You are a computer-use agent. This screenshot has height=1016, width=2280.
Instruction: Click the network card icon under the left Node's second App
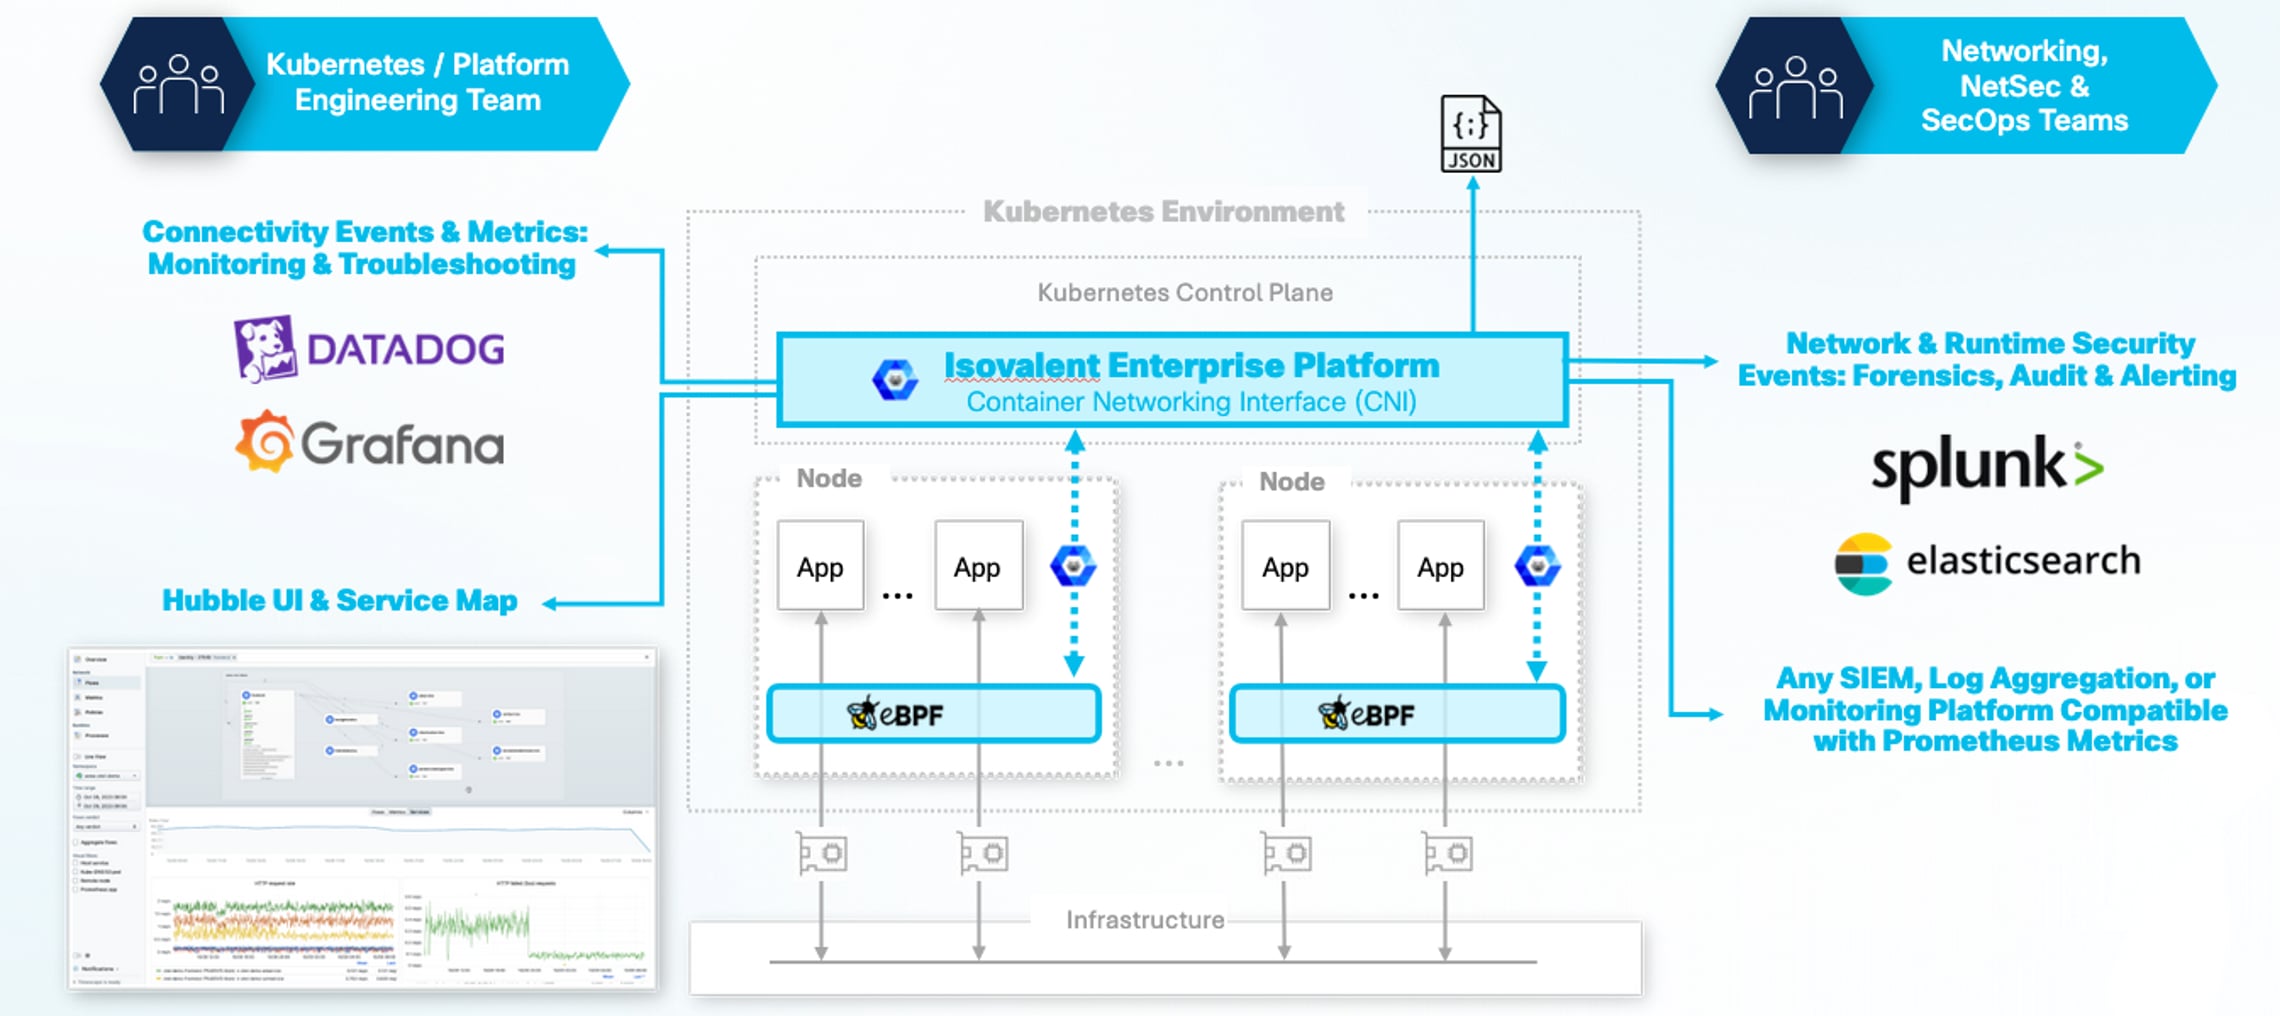point(983,854)
